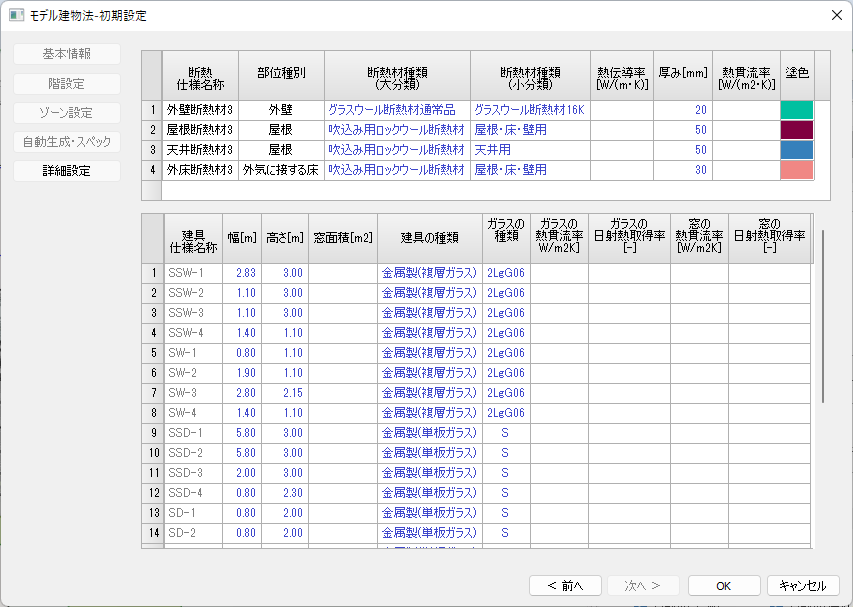Open the pink swatch for 外床断熱材3
853x607 pixels.
point(796,170)
